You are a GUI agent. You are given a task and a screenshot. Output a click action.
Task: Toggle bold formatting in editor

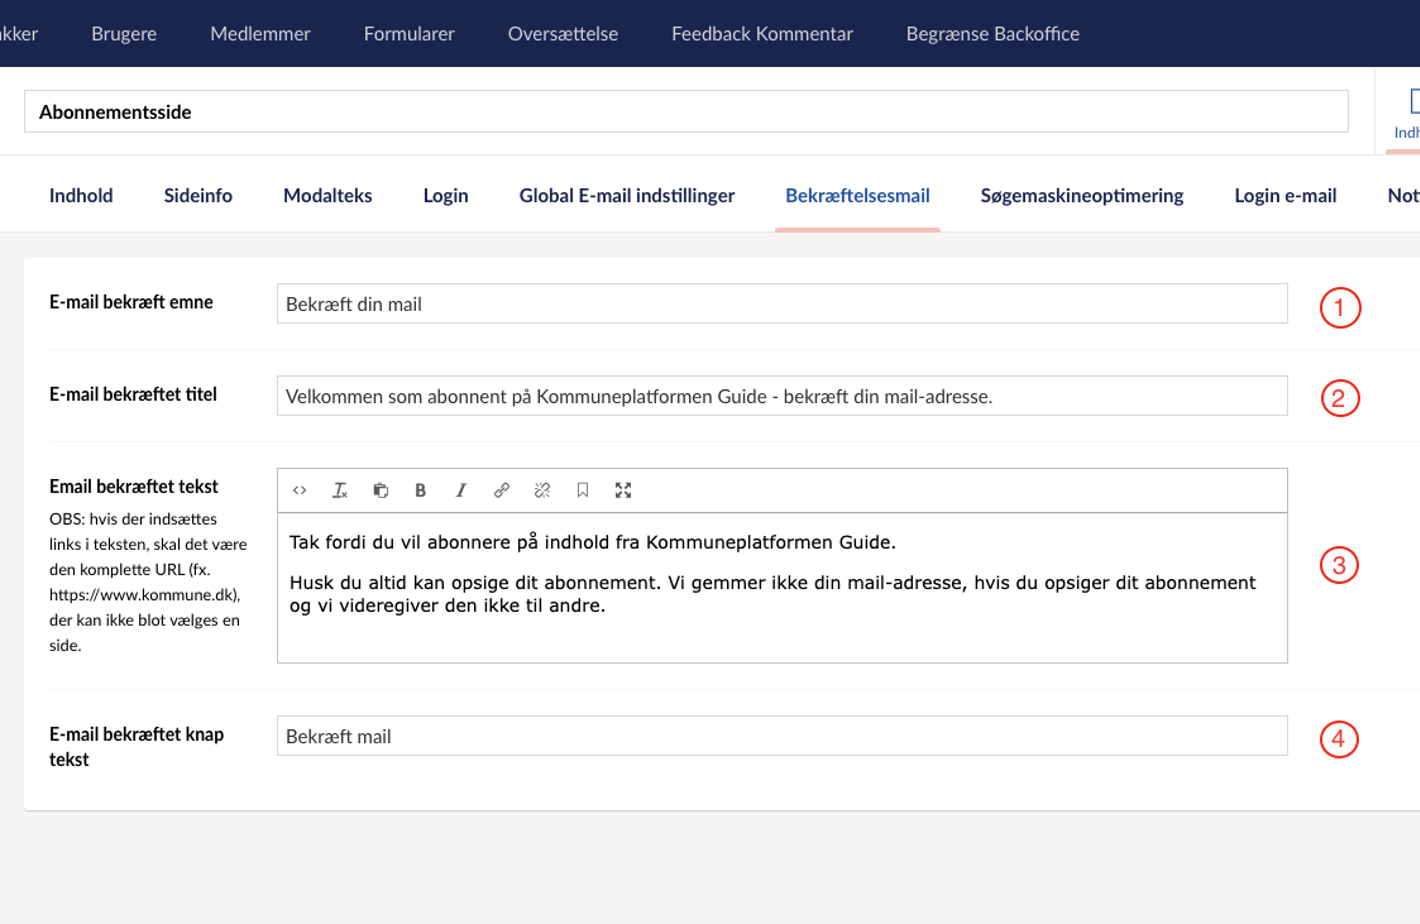[420, 490]
